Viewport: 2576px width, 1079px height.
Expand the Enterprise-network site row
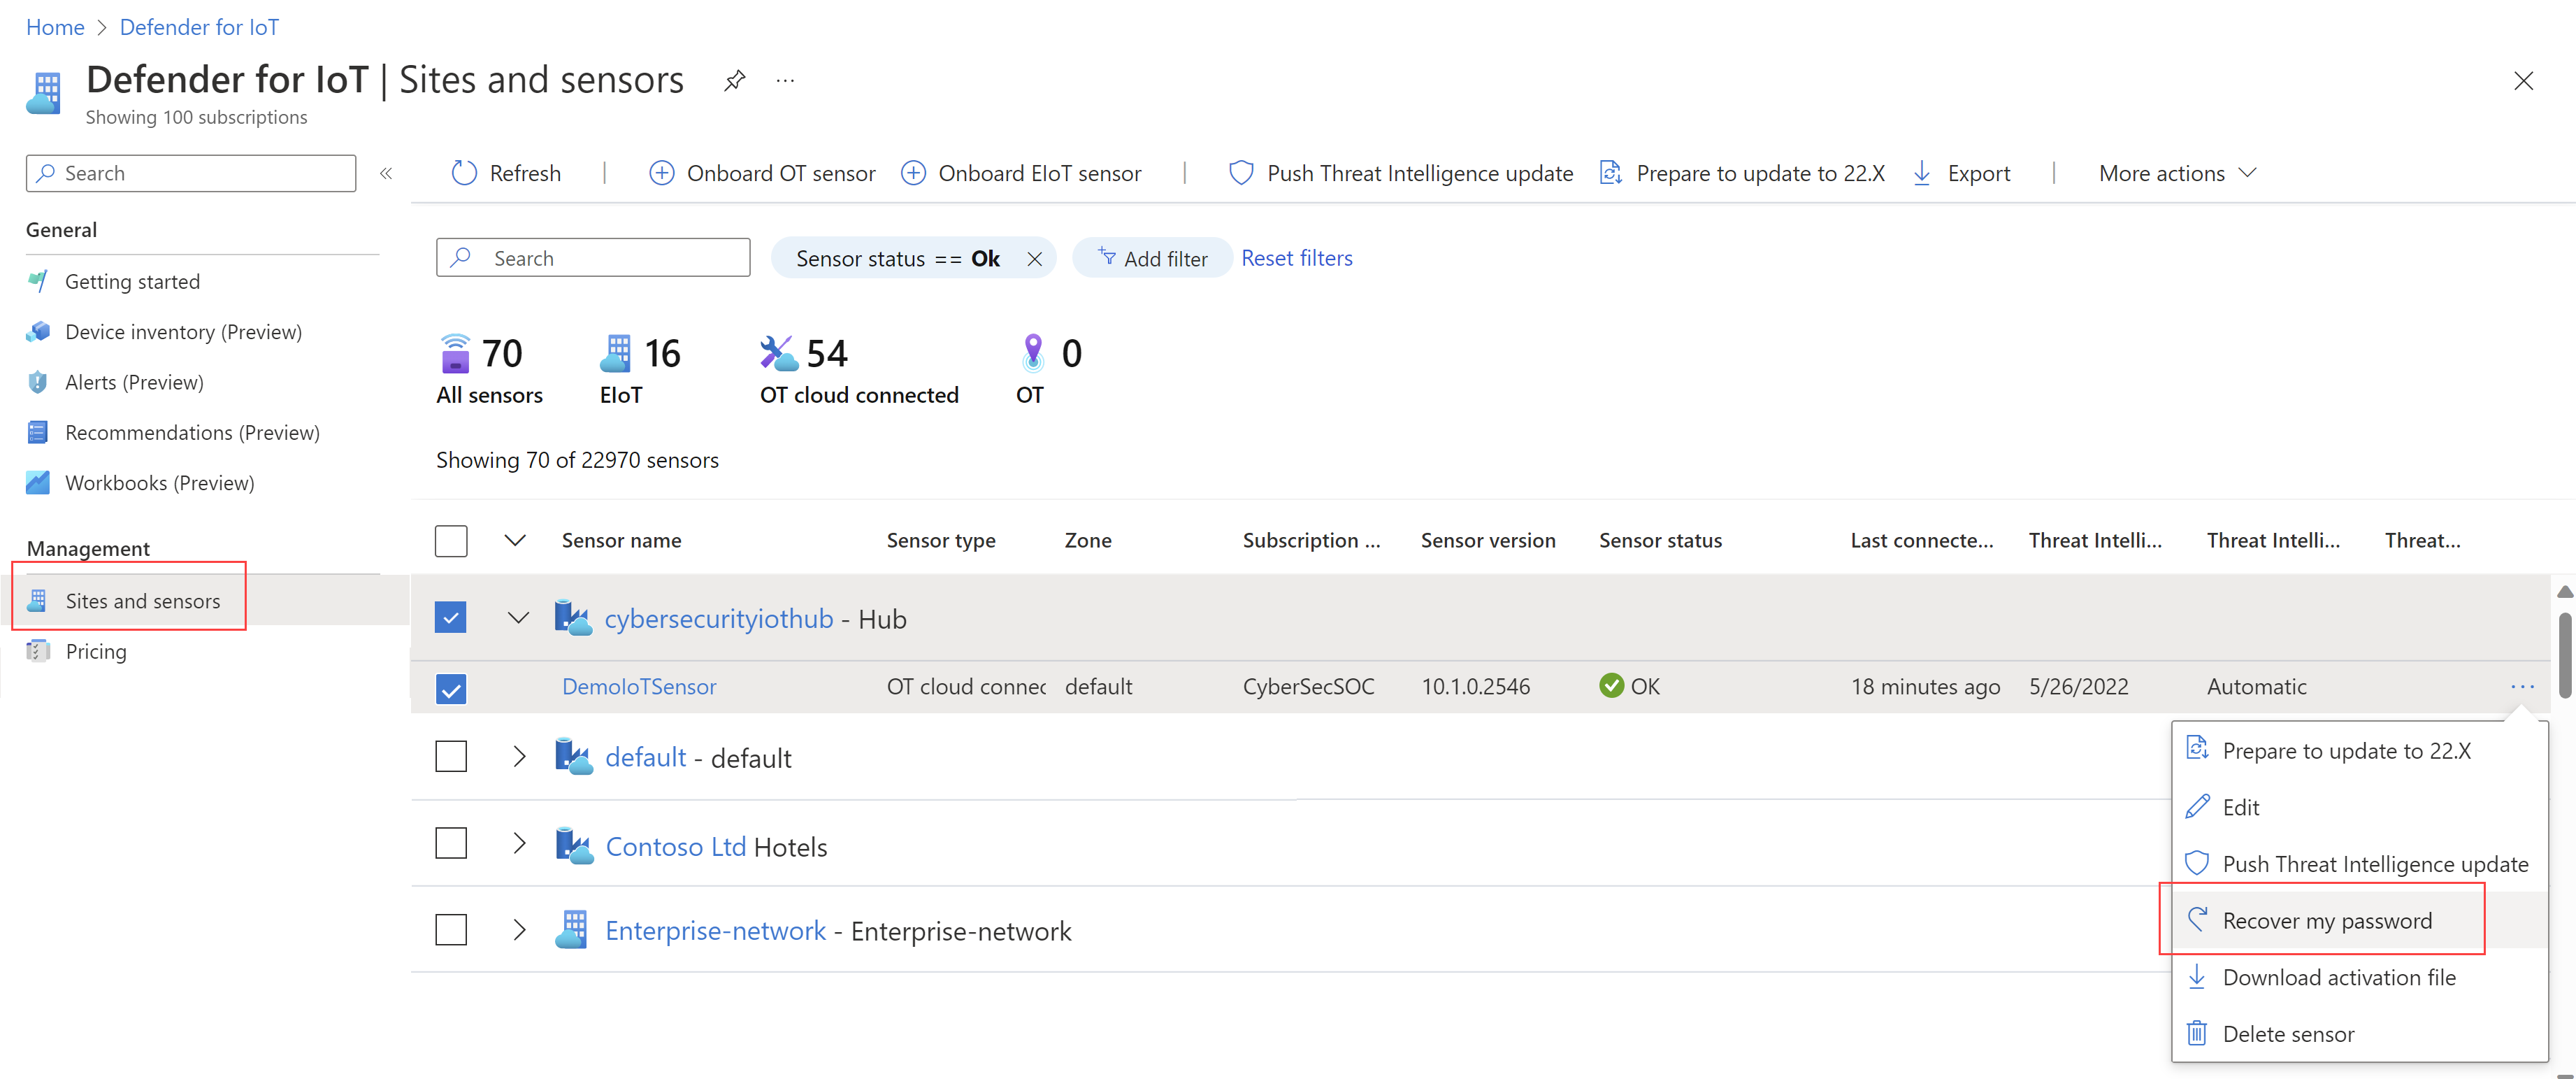(x=518, y=930)
